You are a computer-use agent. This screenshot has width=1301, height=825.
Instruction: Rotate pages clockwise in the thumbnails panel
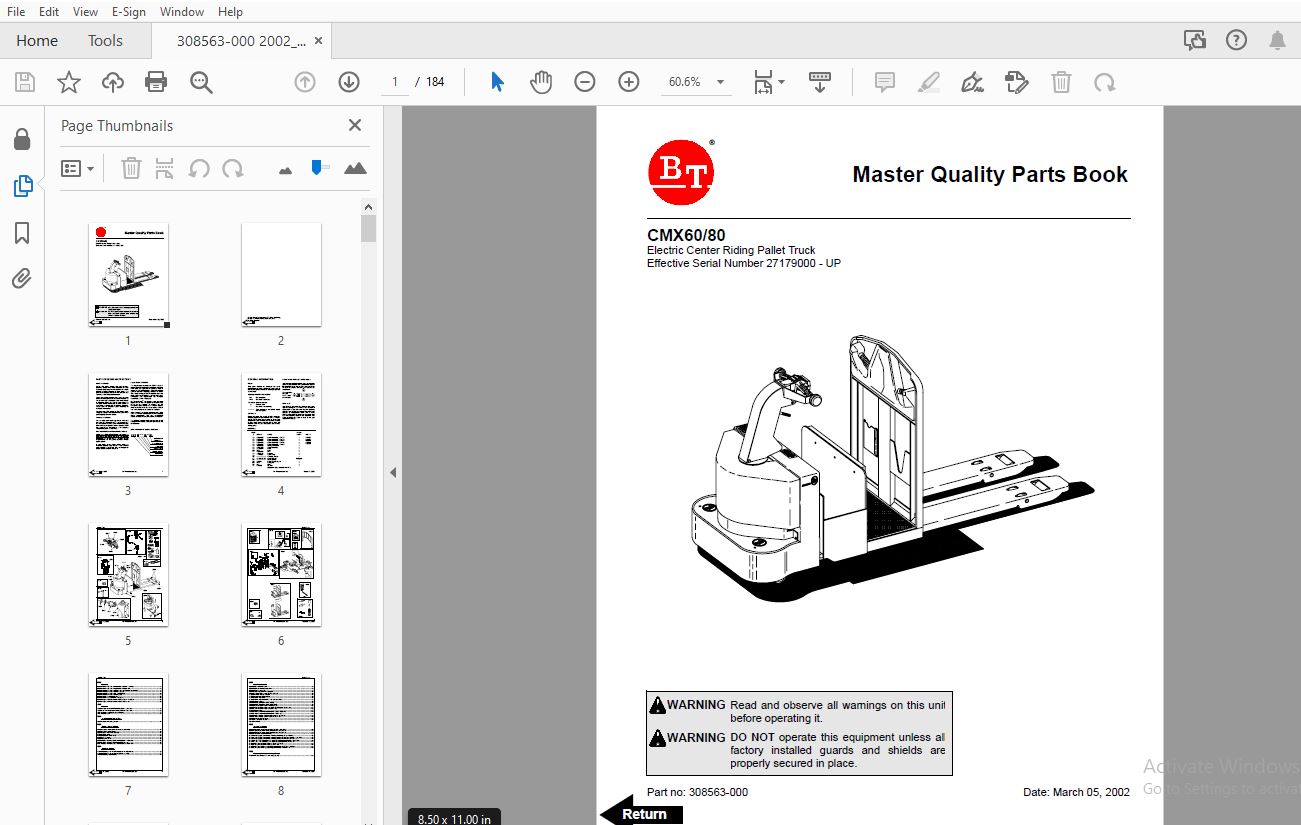click(x=233, y=168)
